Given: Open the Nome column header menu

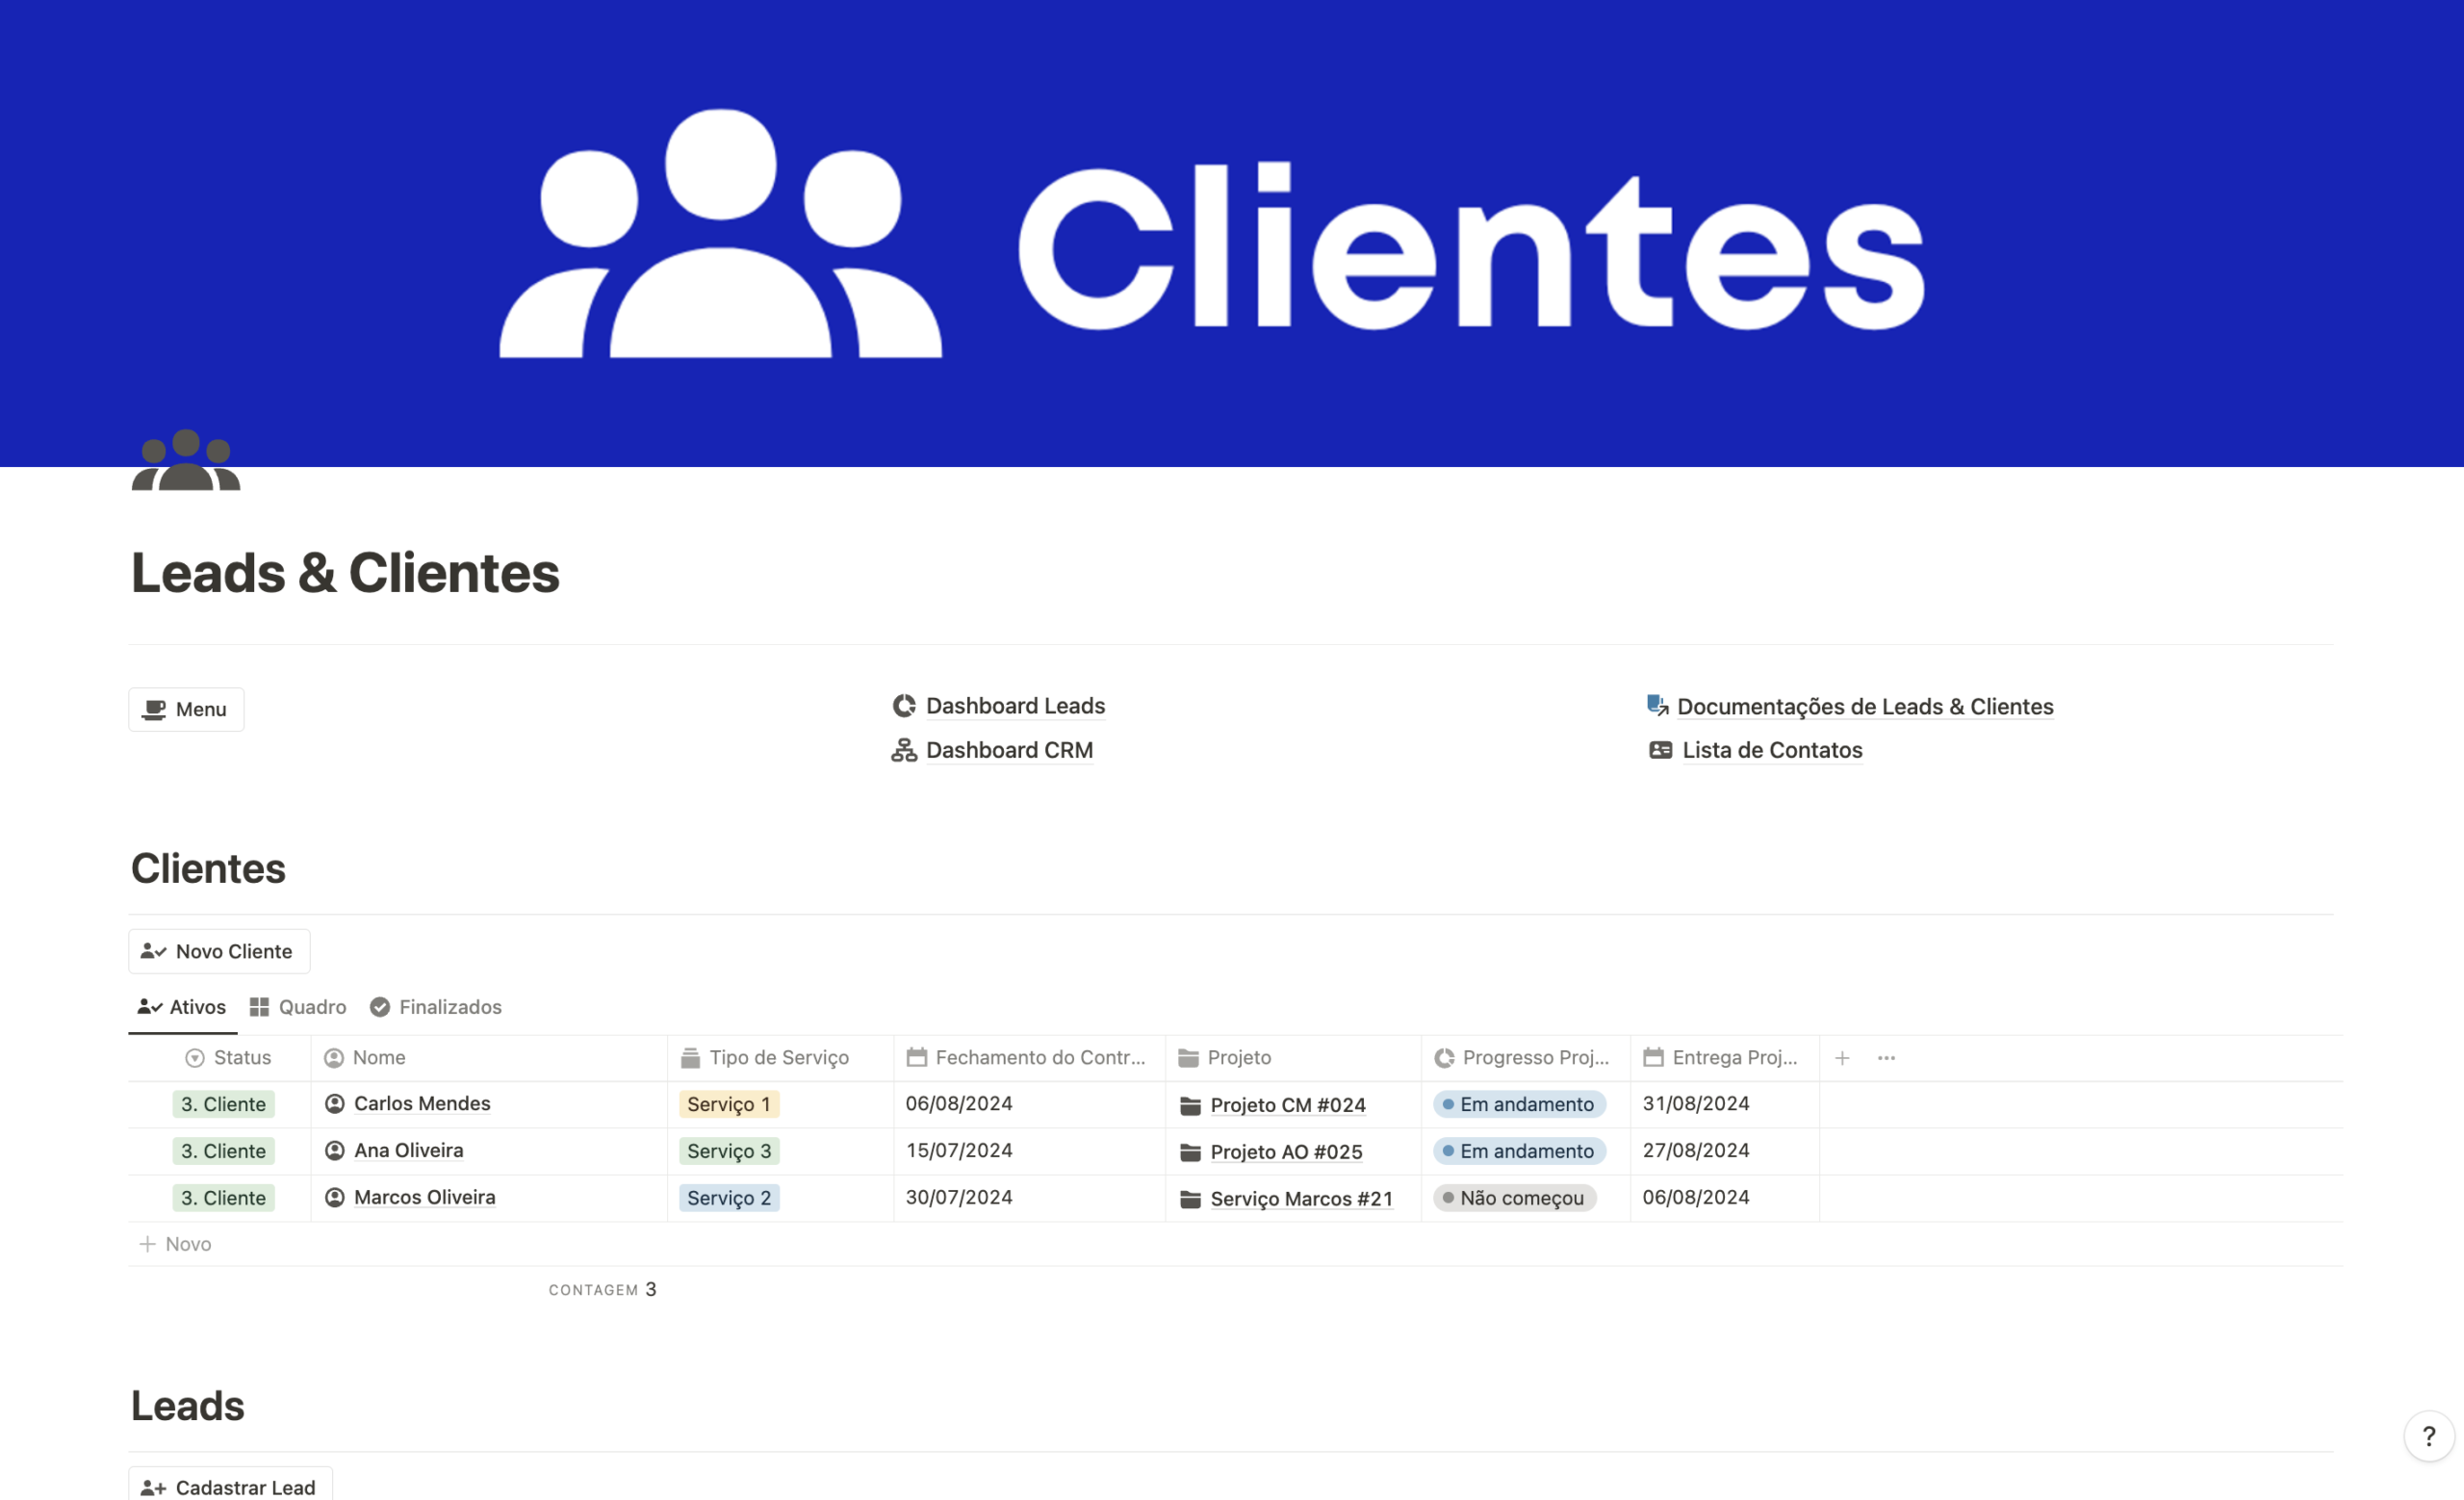Looking at the screenshot, I should pos(489,1058).
